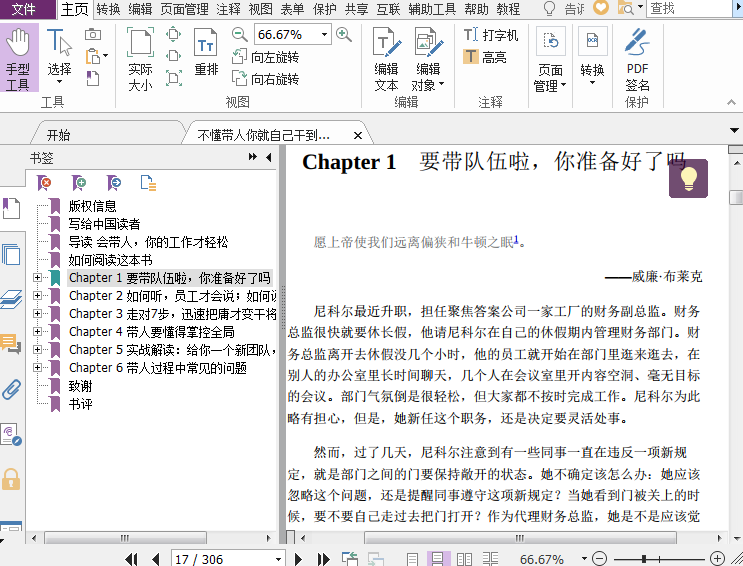Open the 版权信息 bookmark
Image resolution: width=743 pixels, height=566 pixels.
tap(92, 206)
